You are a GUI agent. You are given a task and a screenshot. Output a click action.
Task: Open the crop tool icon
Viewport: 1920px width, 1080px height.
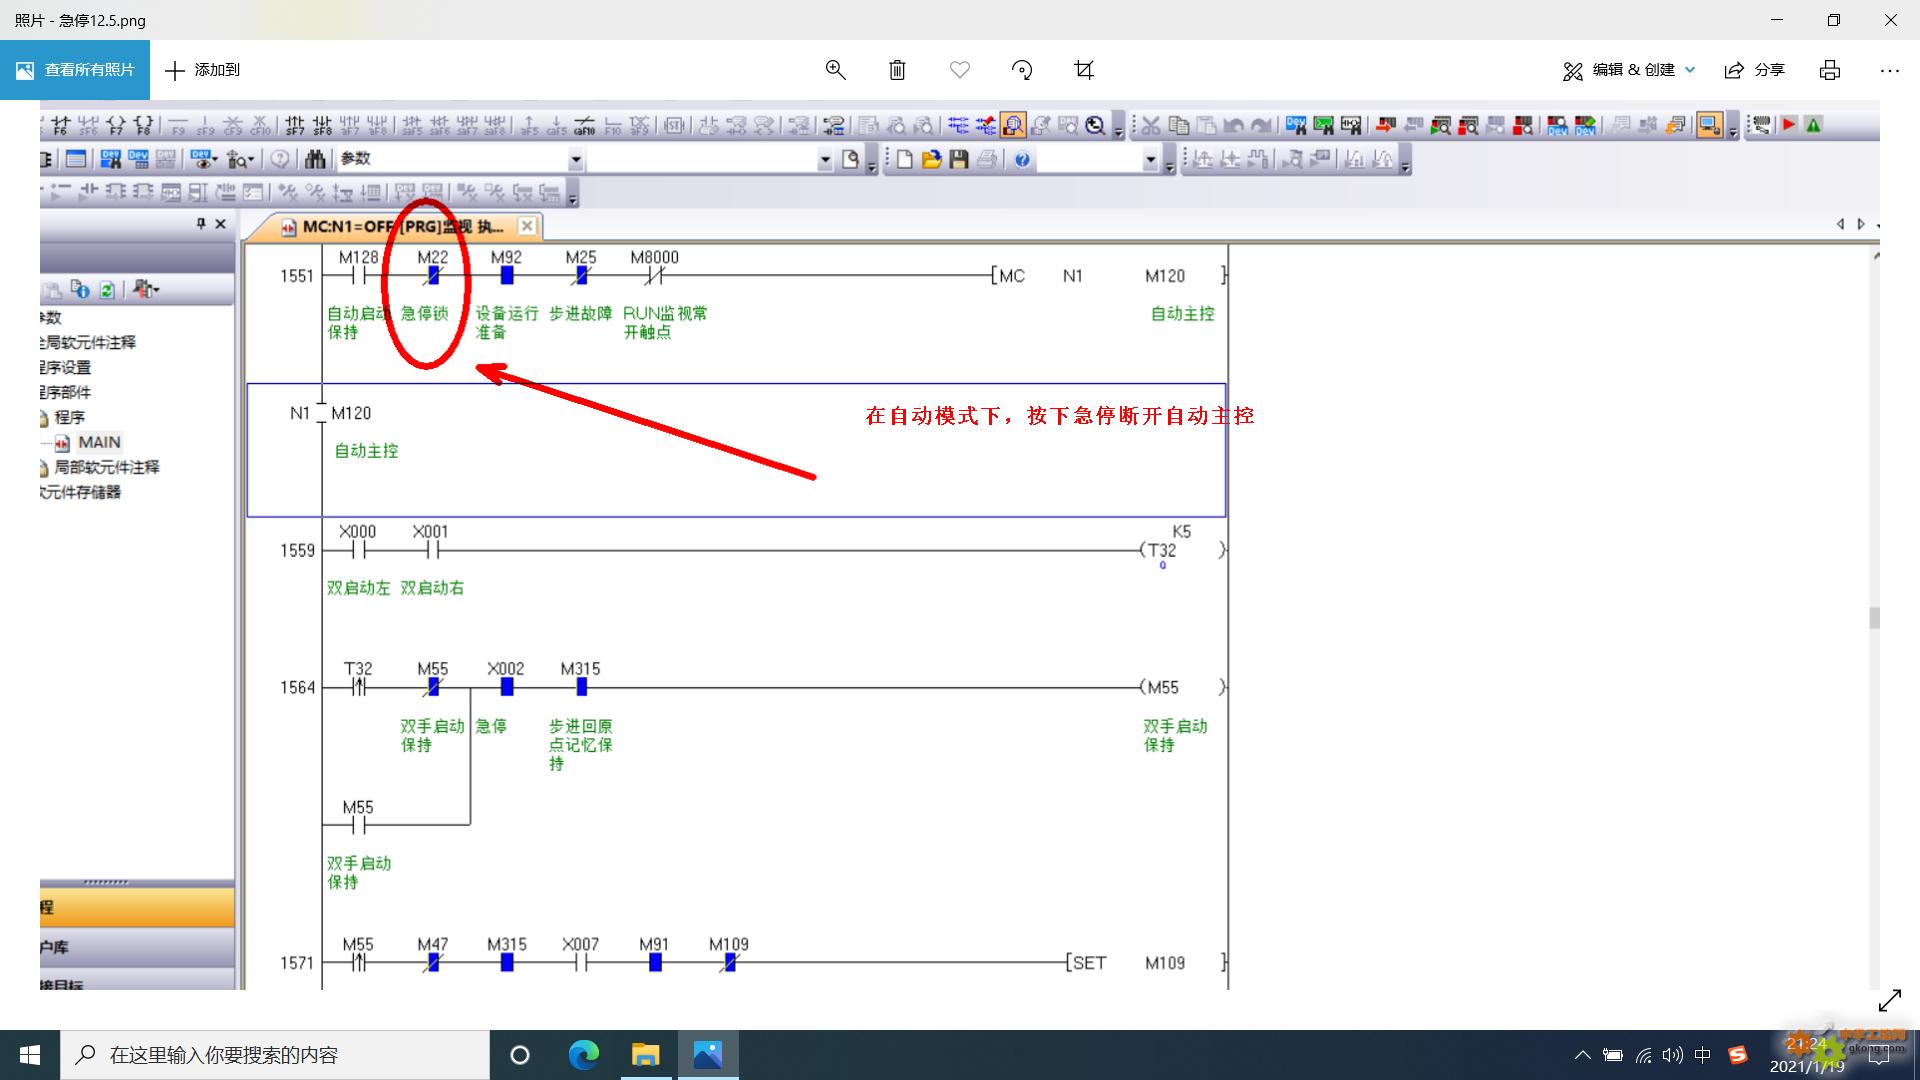1084,70
